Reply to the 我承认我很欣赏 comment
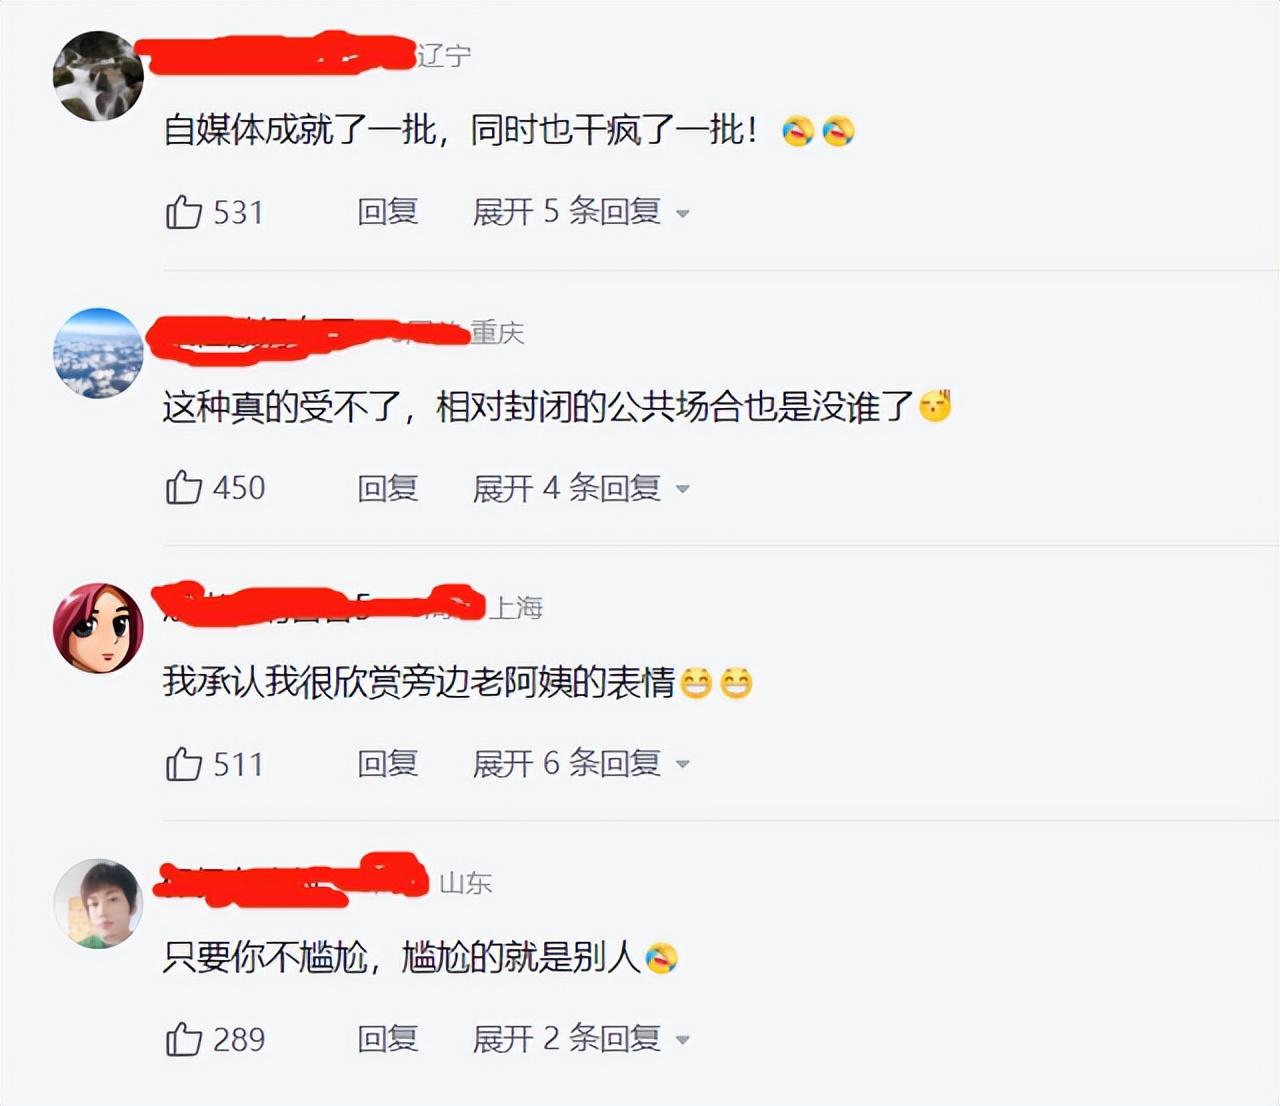Screen dimensions: 1280x1106 pos(388,764)
